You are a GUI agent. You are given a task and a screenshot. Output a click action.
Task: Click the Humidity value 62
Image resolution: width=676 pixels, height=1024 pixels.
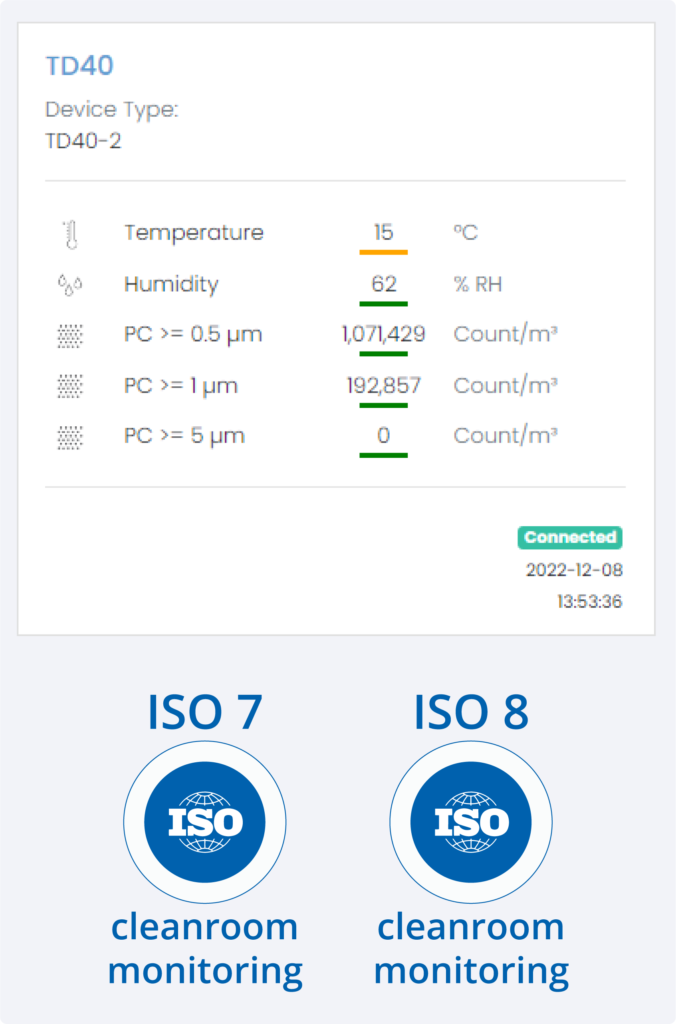pyautogui.click(x=383, y=284)
